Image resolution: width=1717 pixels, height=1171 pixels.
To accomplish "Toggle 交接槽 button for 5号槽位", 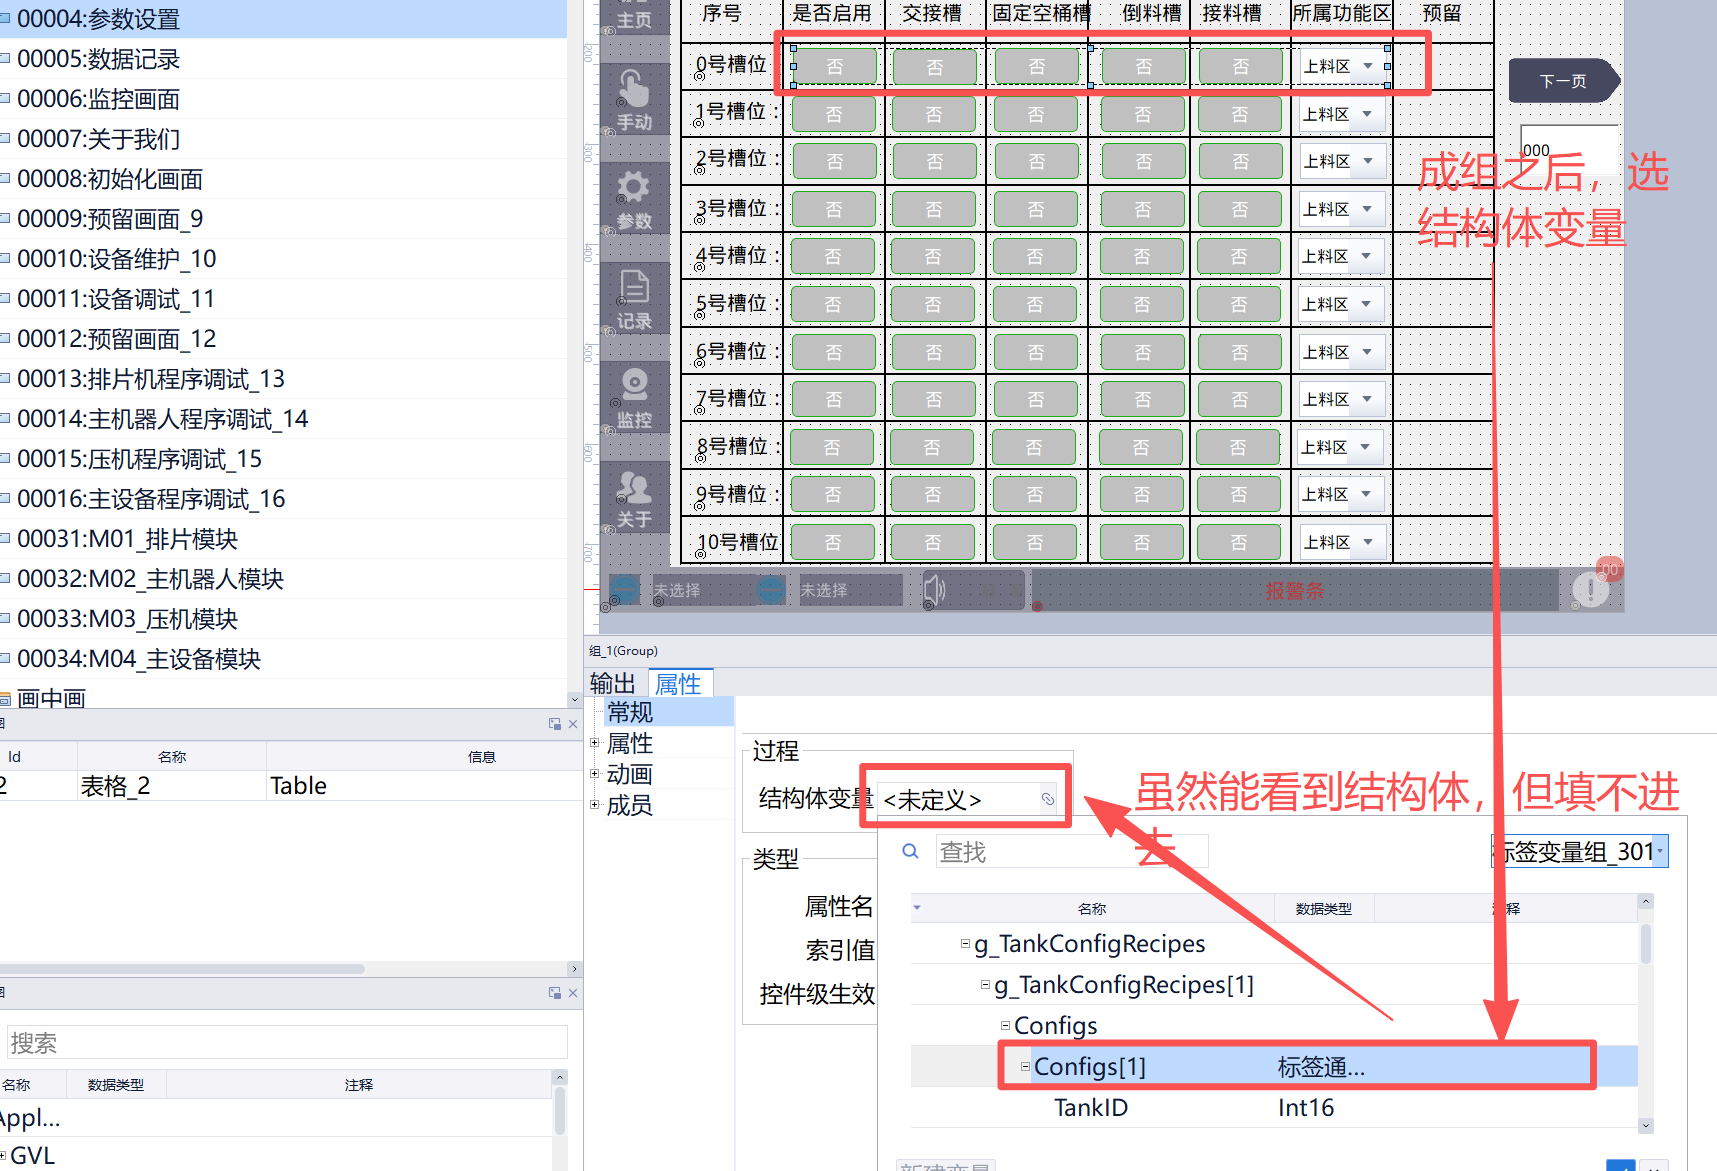I will coord(933,305).
